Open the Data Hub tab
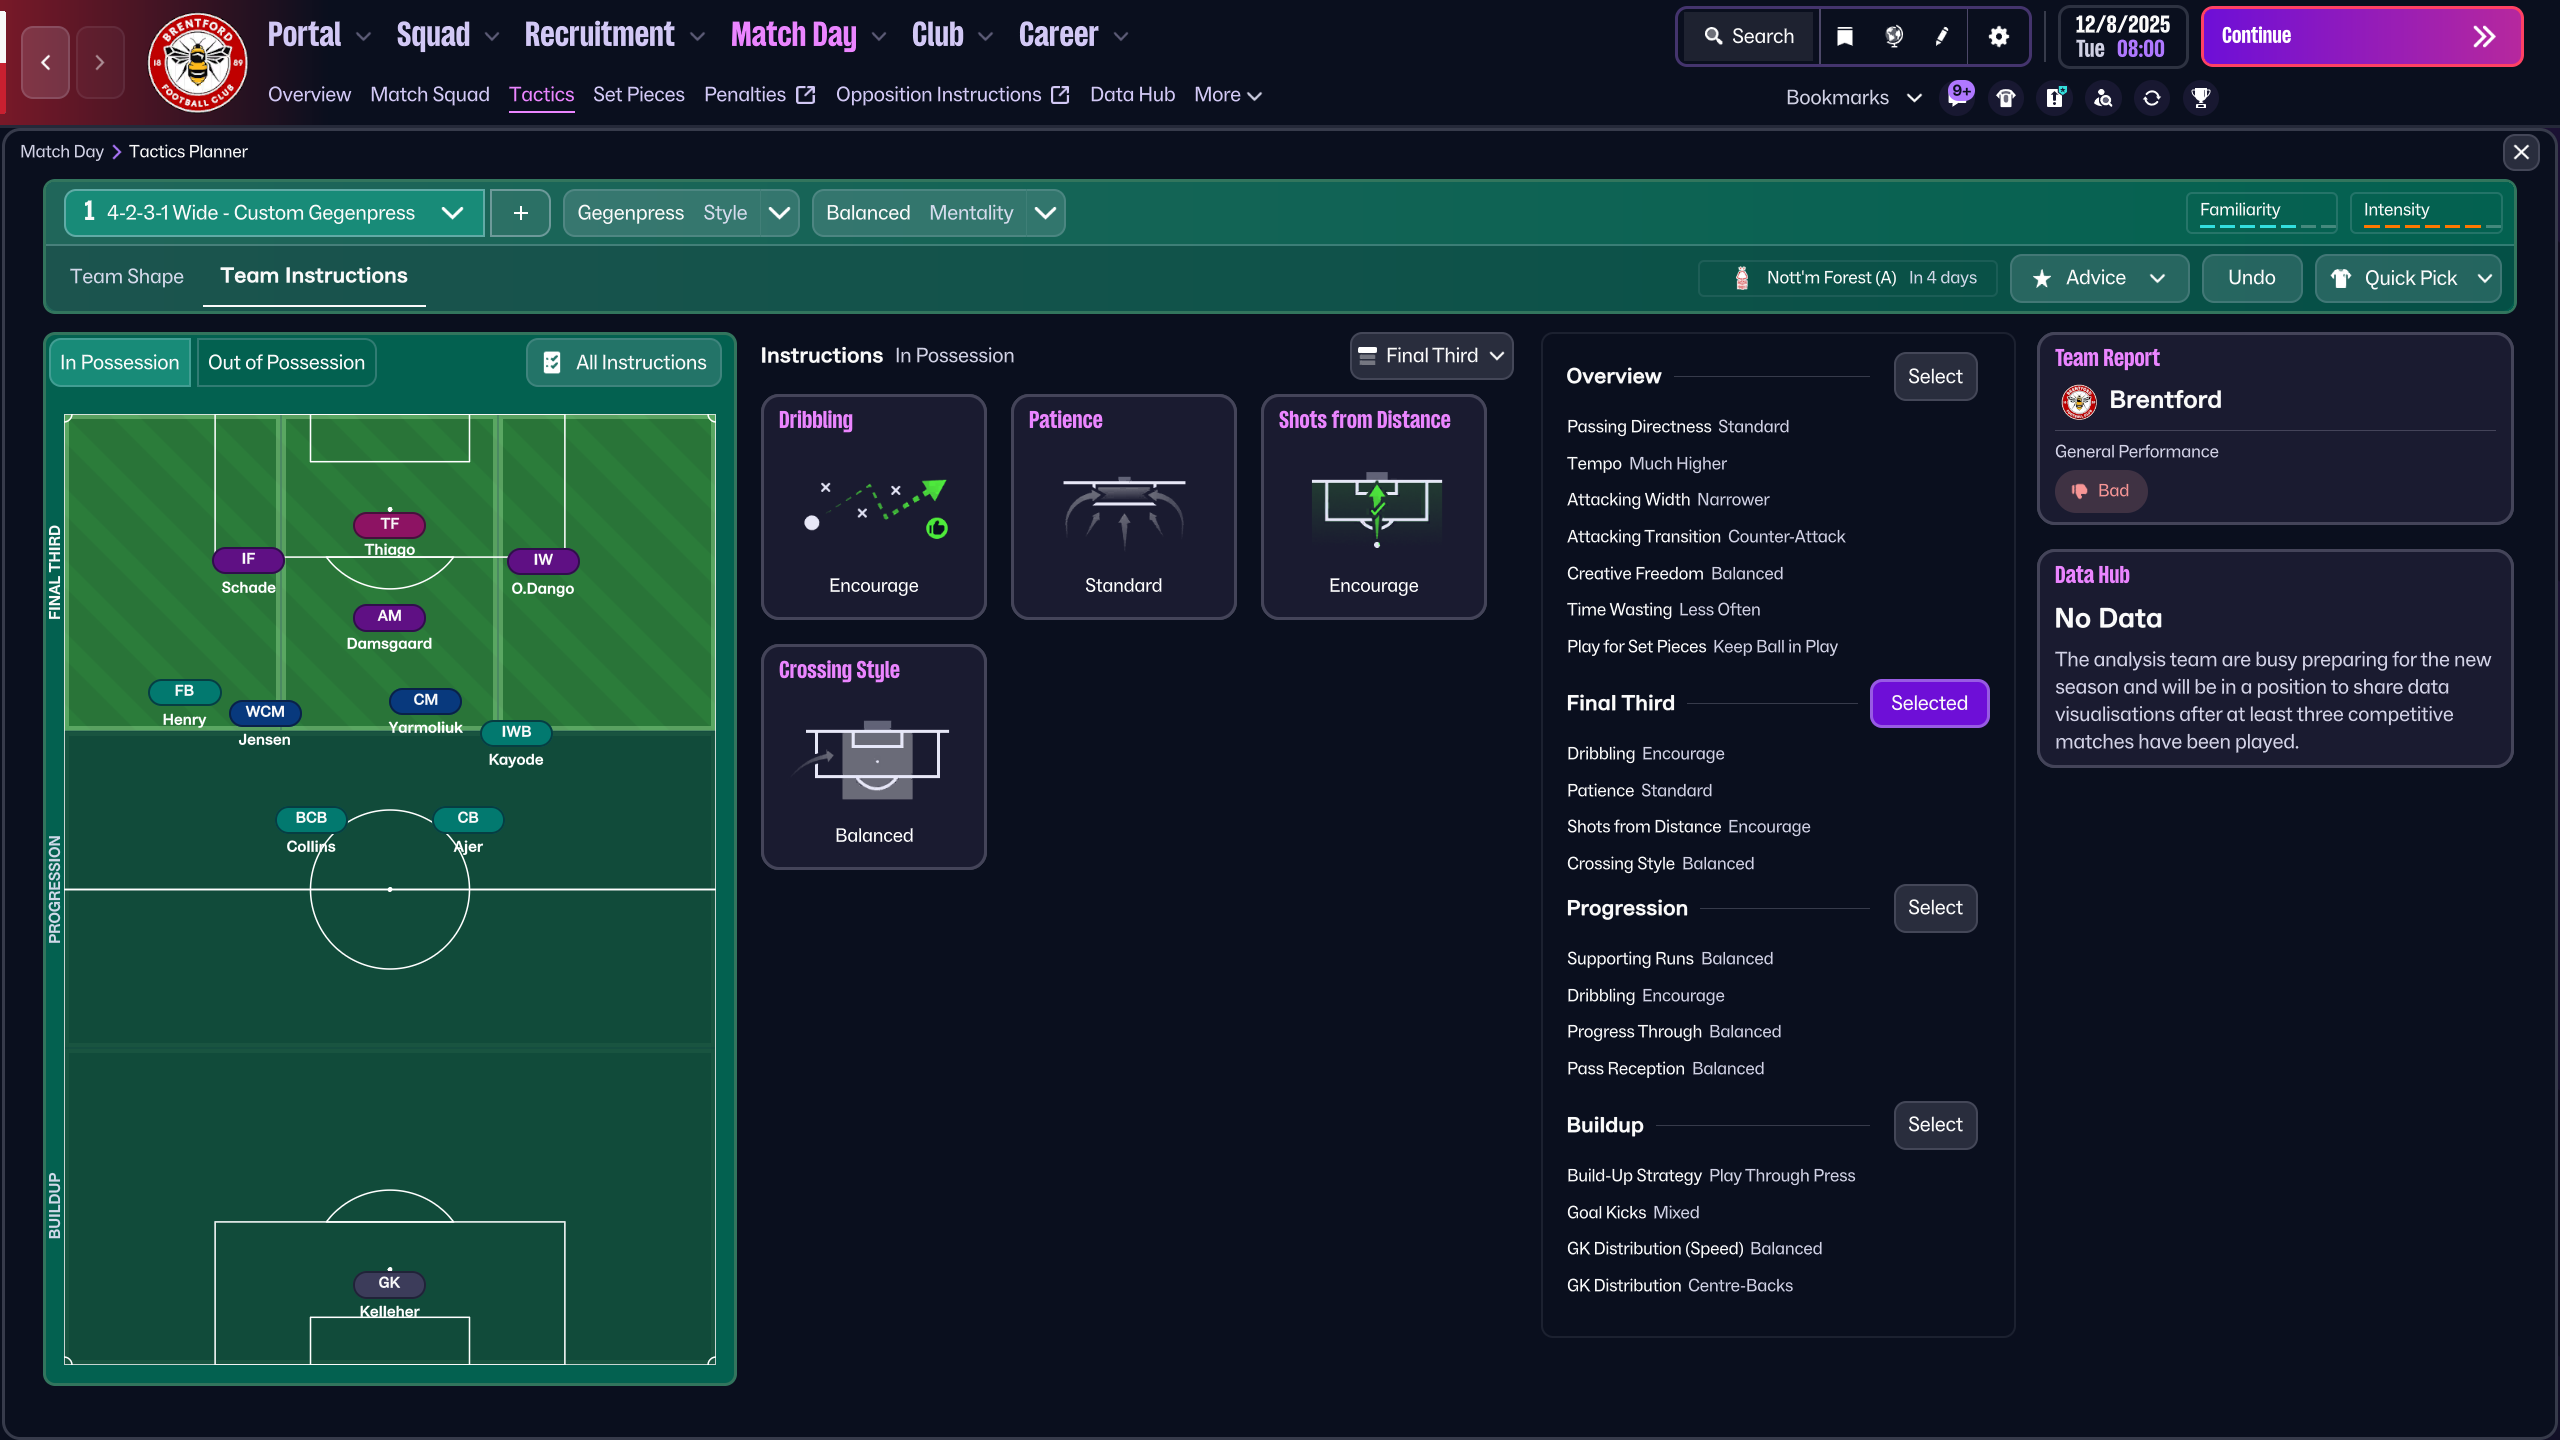2560x1440 pixels. (1132, 94)
